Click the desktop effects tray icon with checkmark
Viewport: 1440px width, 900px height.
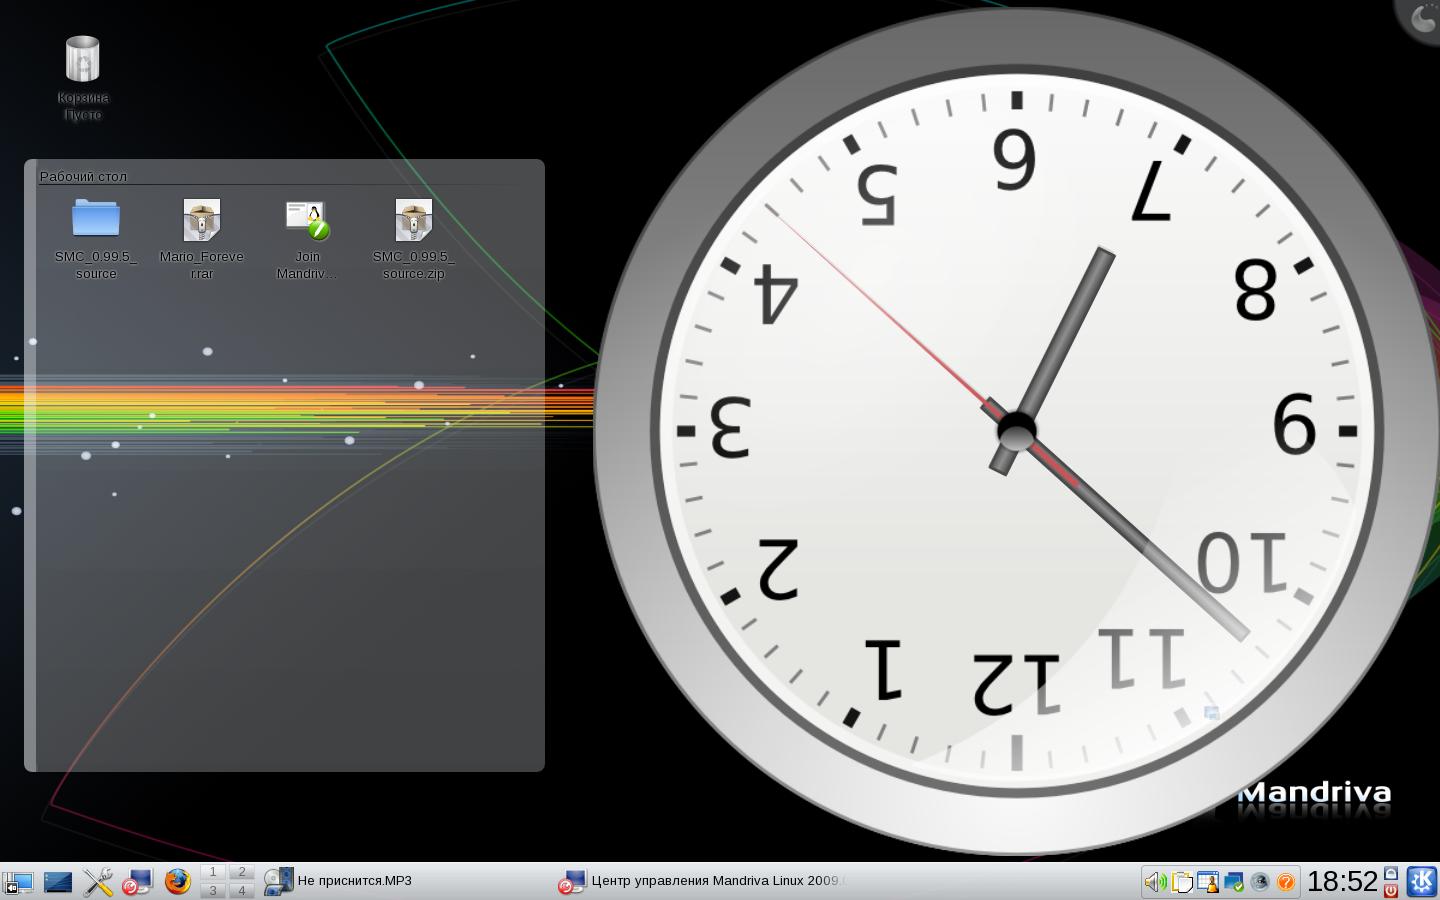coord(1234,882)
